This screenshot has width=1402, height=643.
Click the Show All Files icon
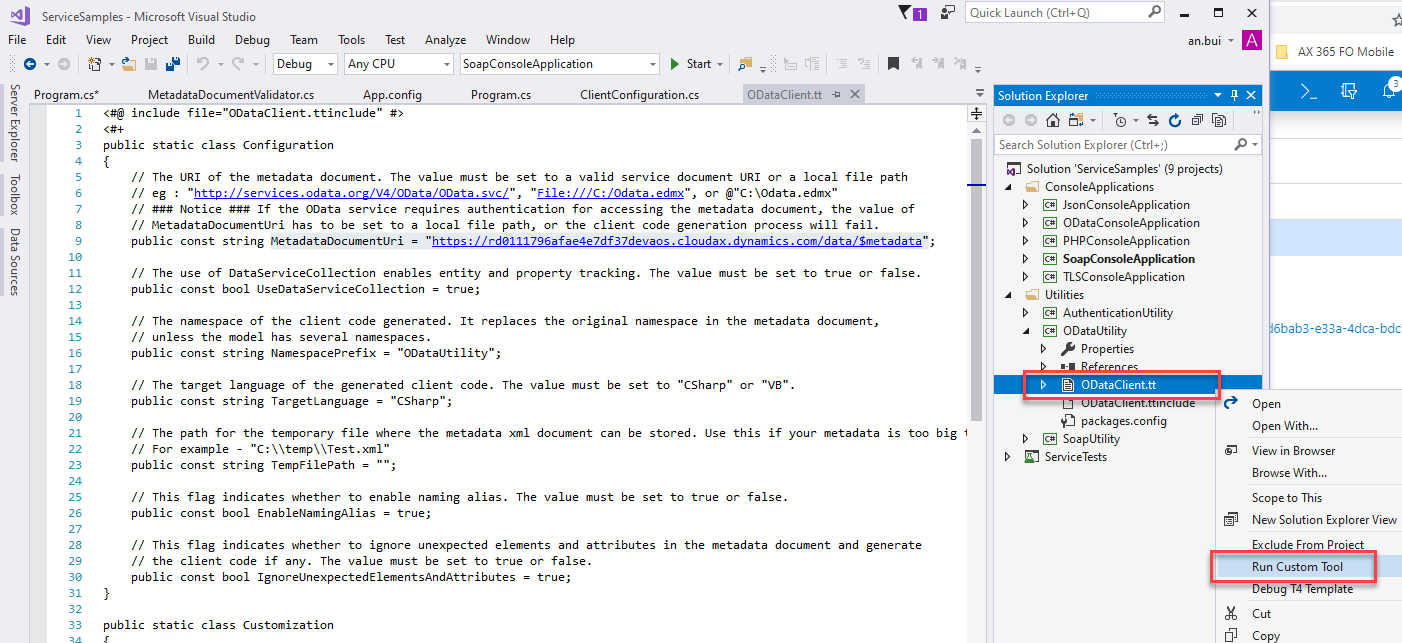1219,120
